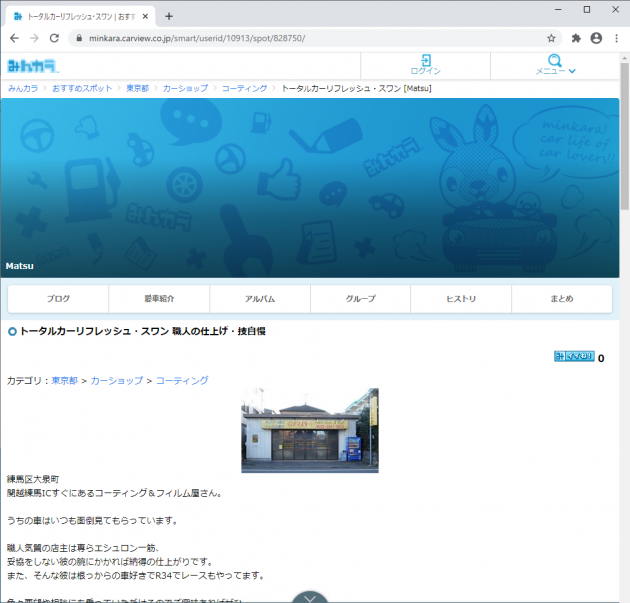Viewport: 630px width, 603px height.
Task: Follow the コーティング category link
Action: 182,380
